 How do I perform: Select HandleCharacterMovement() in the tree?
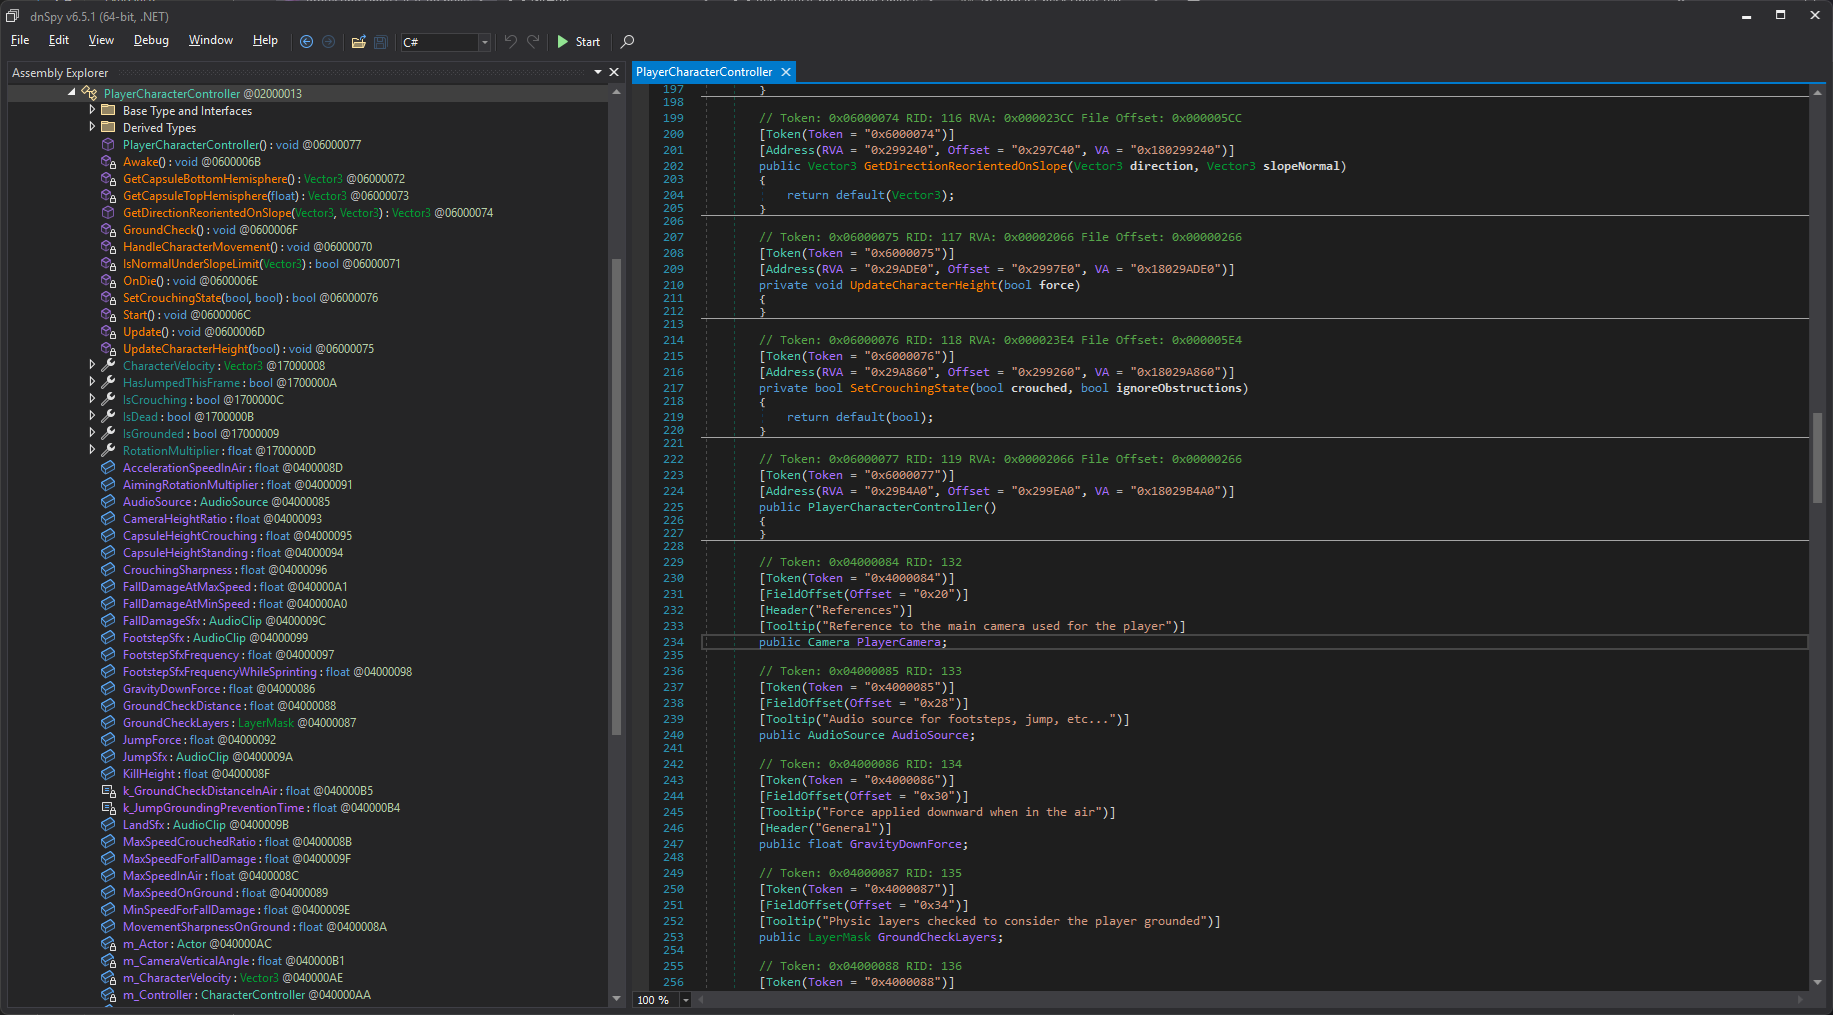pyautogui.click(x=247, y=247)
